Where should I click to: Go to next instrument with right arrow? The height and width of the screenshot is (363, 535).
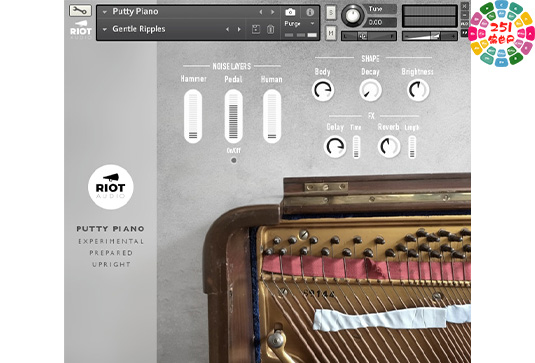click(x=273, y=12)
